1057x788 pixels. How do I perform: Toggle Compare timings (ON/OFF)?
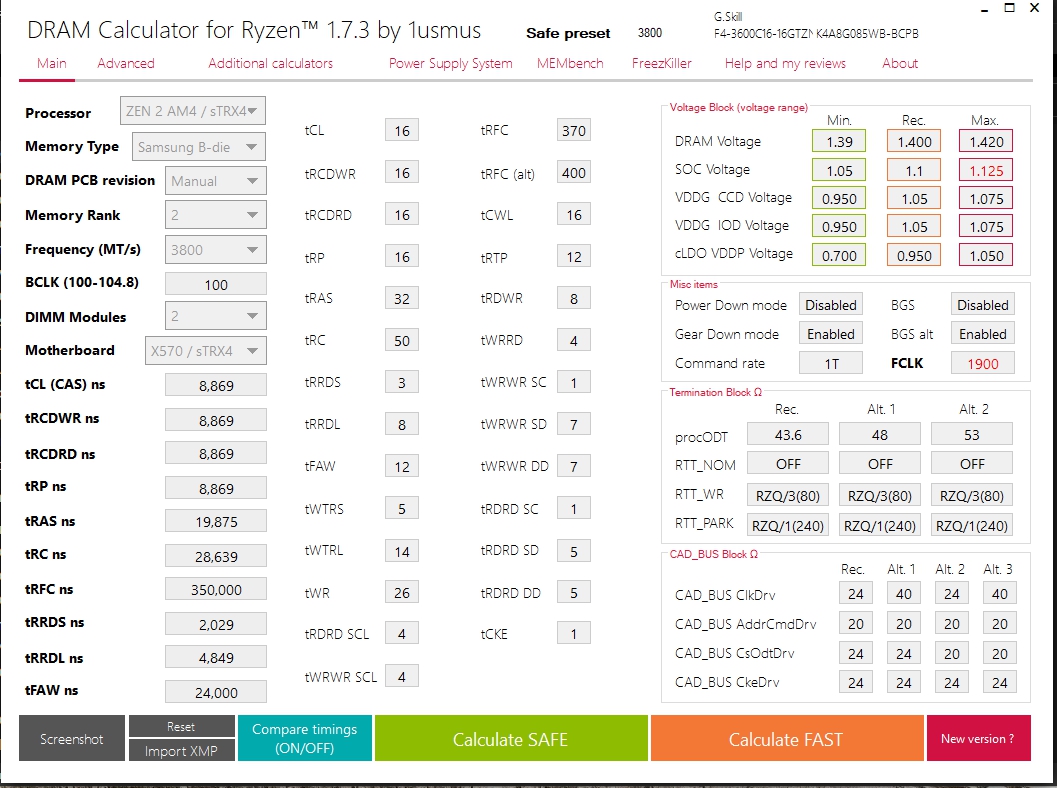(305, 738)
